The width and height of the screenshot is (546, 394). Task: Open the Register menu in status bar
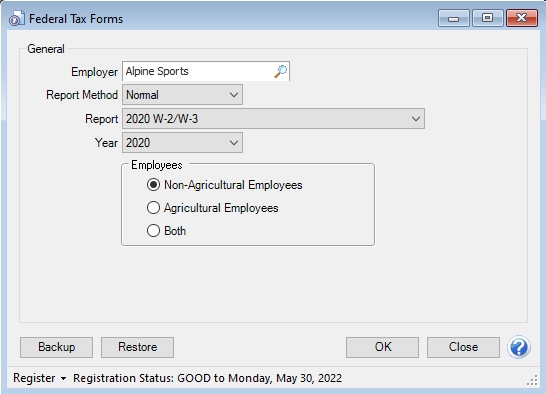[34, 378]
